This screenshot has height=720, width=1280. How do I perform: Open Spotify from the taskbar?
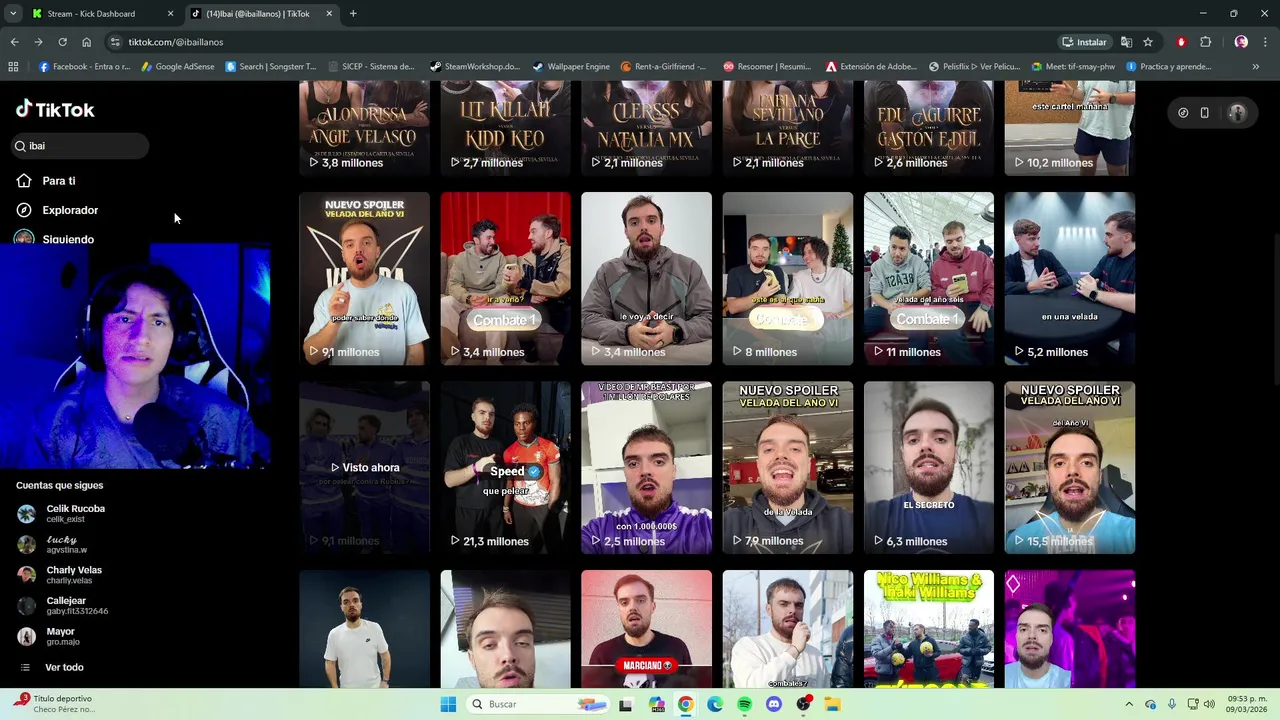(x=744, y=704)
